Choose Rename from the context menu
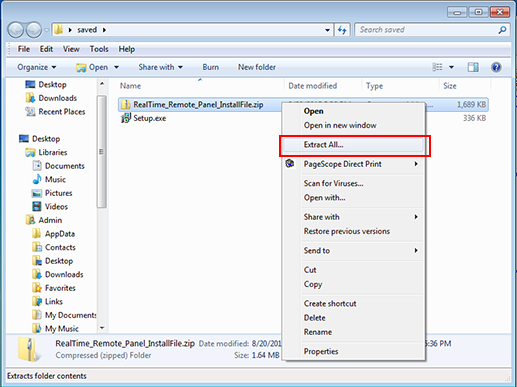Viewport: 517px width, 387px height. [x=354, y=332]
